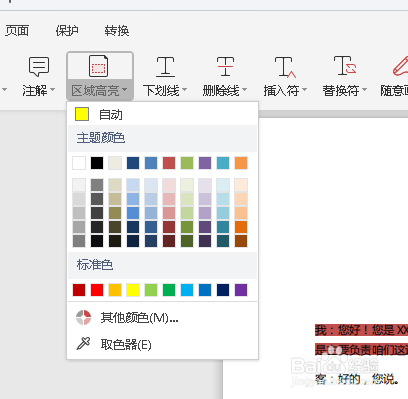This screenshot has width=408, height=399.
Task: Expand the 下划线 dropdown arrow
Action: coord(184,90)
